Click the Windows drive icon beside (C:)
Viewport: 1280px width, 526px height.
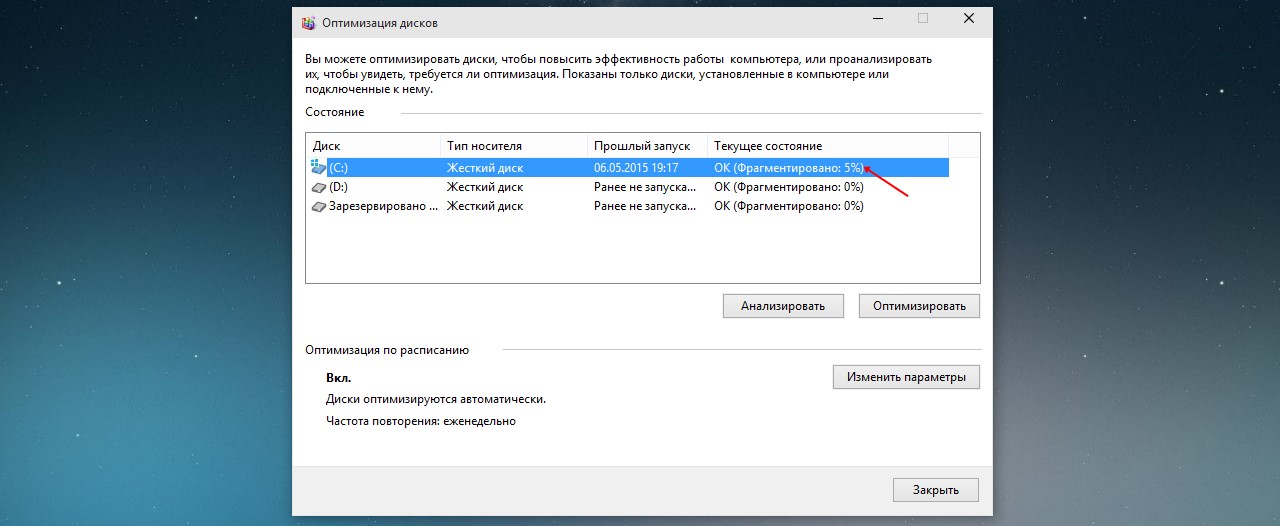click(x=319, y=167)
